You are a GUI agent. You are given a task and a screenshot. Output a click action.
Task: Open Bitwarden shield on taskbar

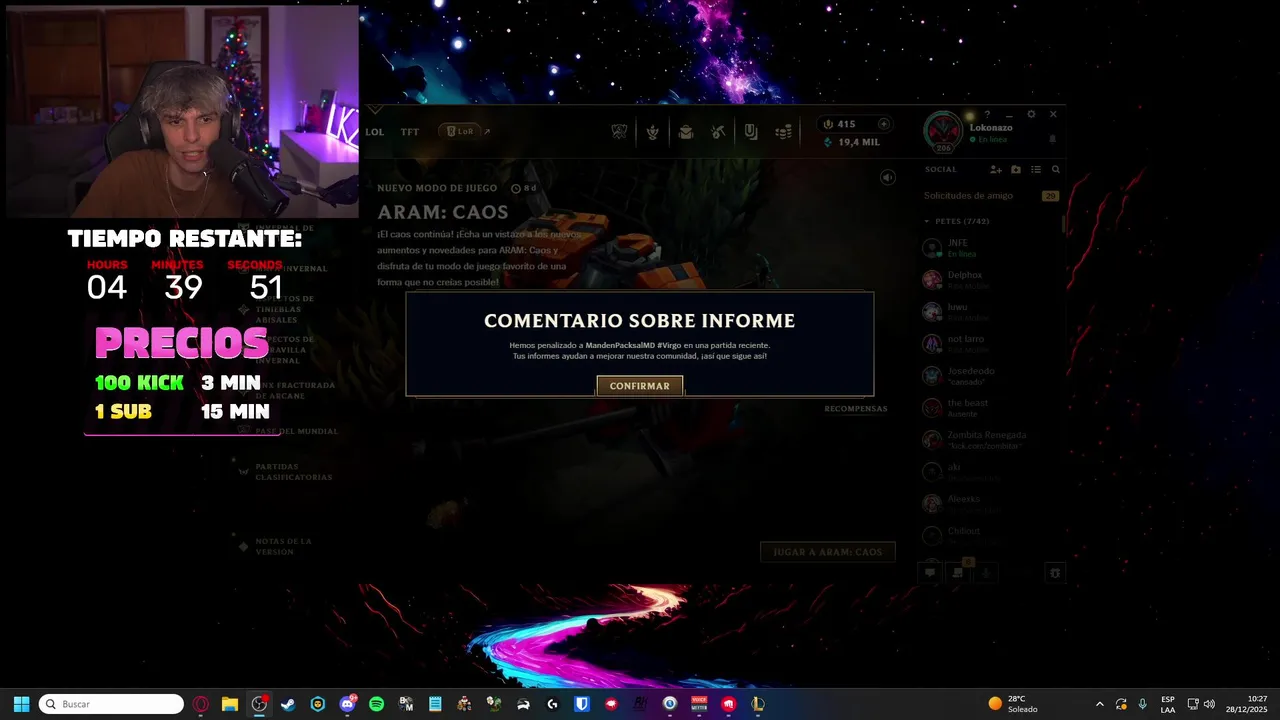[x=582, y=704]
